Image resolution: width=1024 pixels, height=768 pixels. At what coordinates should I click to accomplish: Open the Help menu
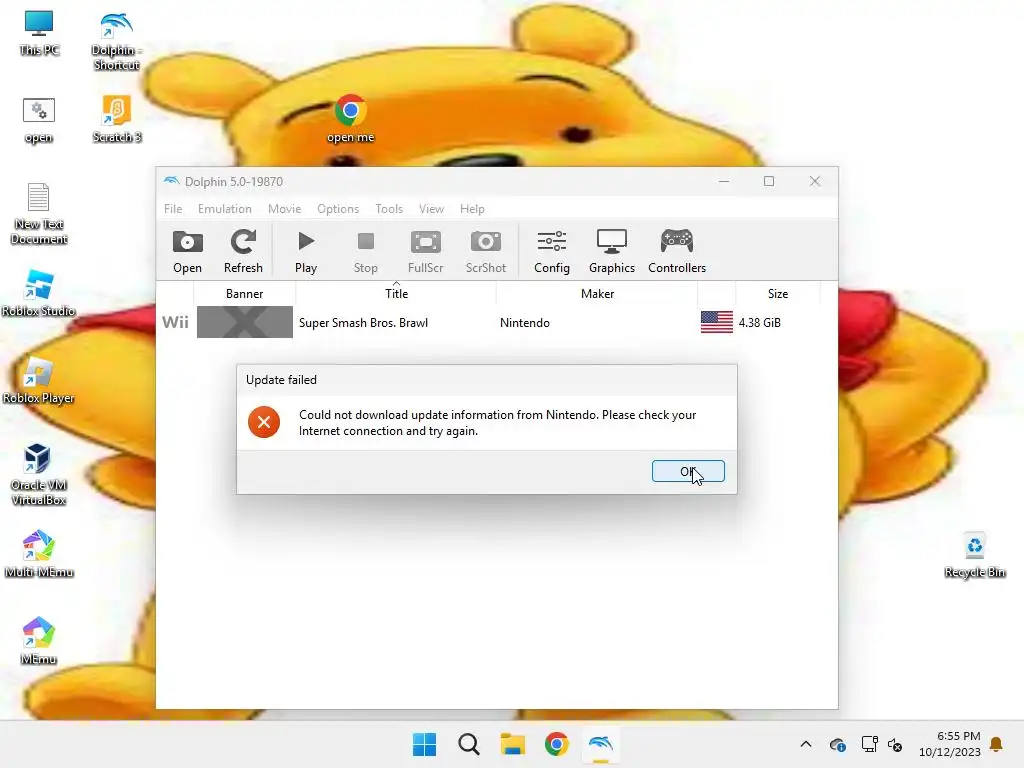point(472,209)
